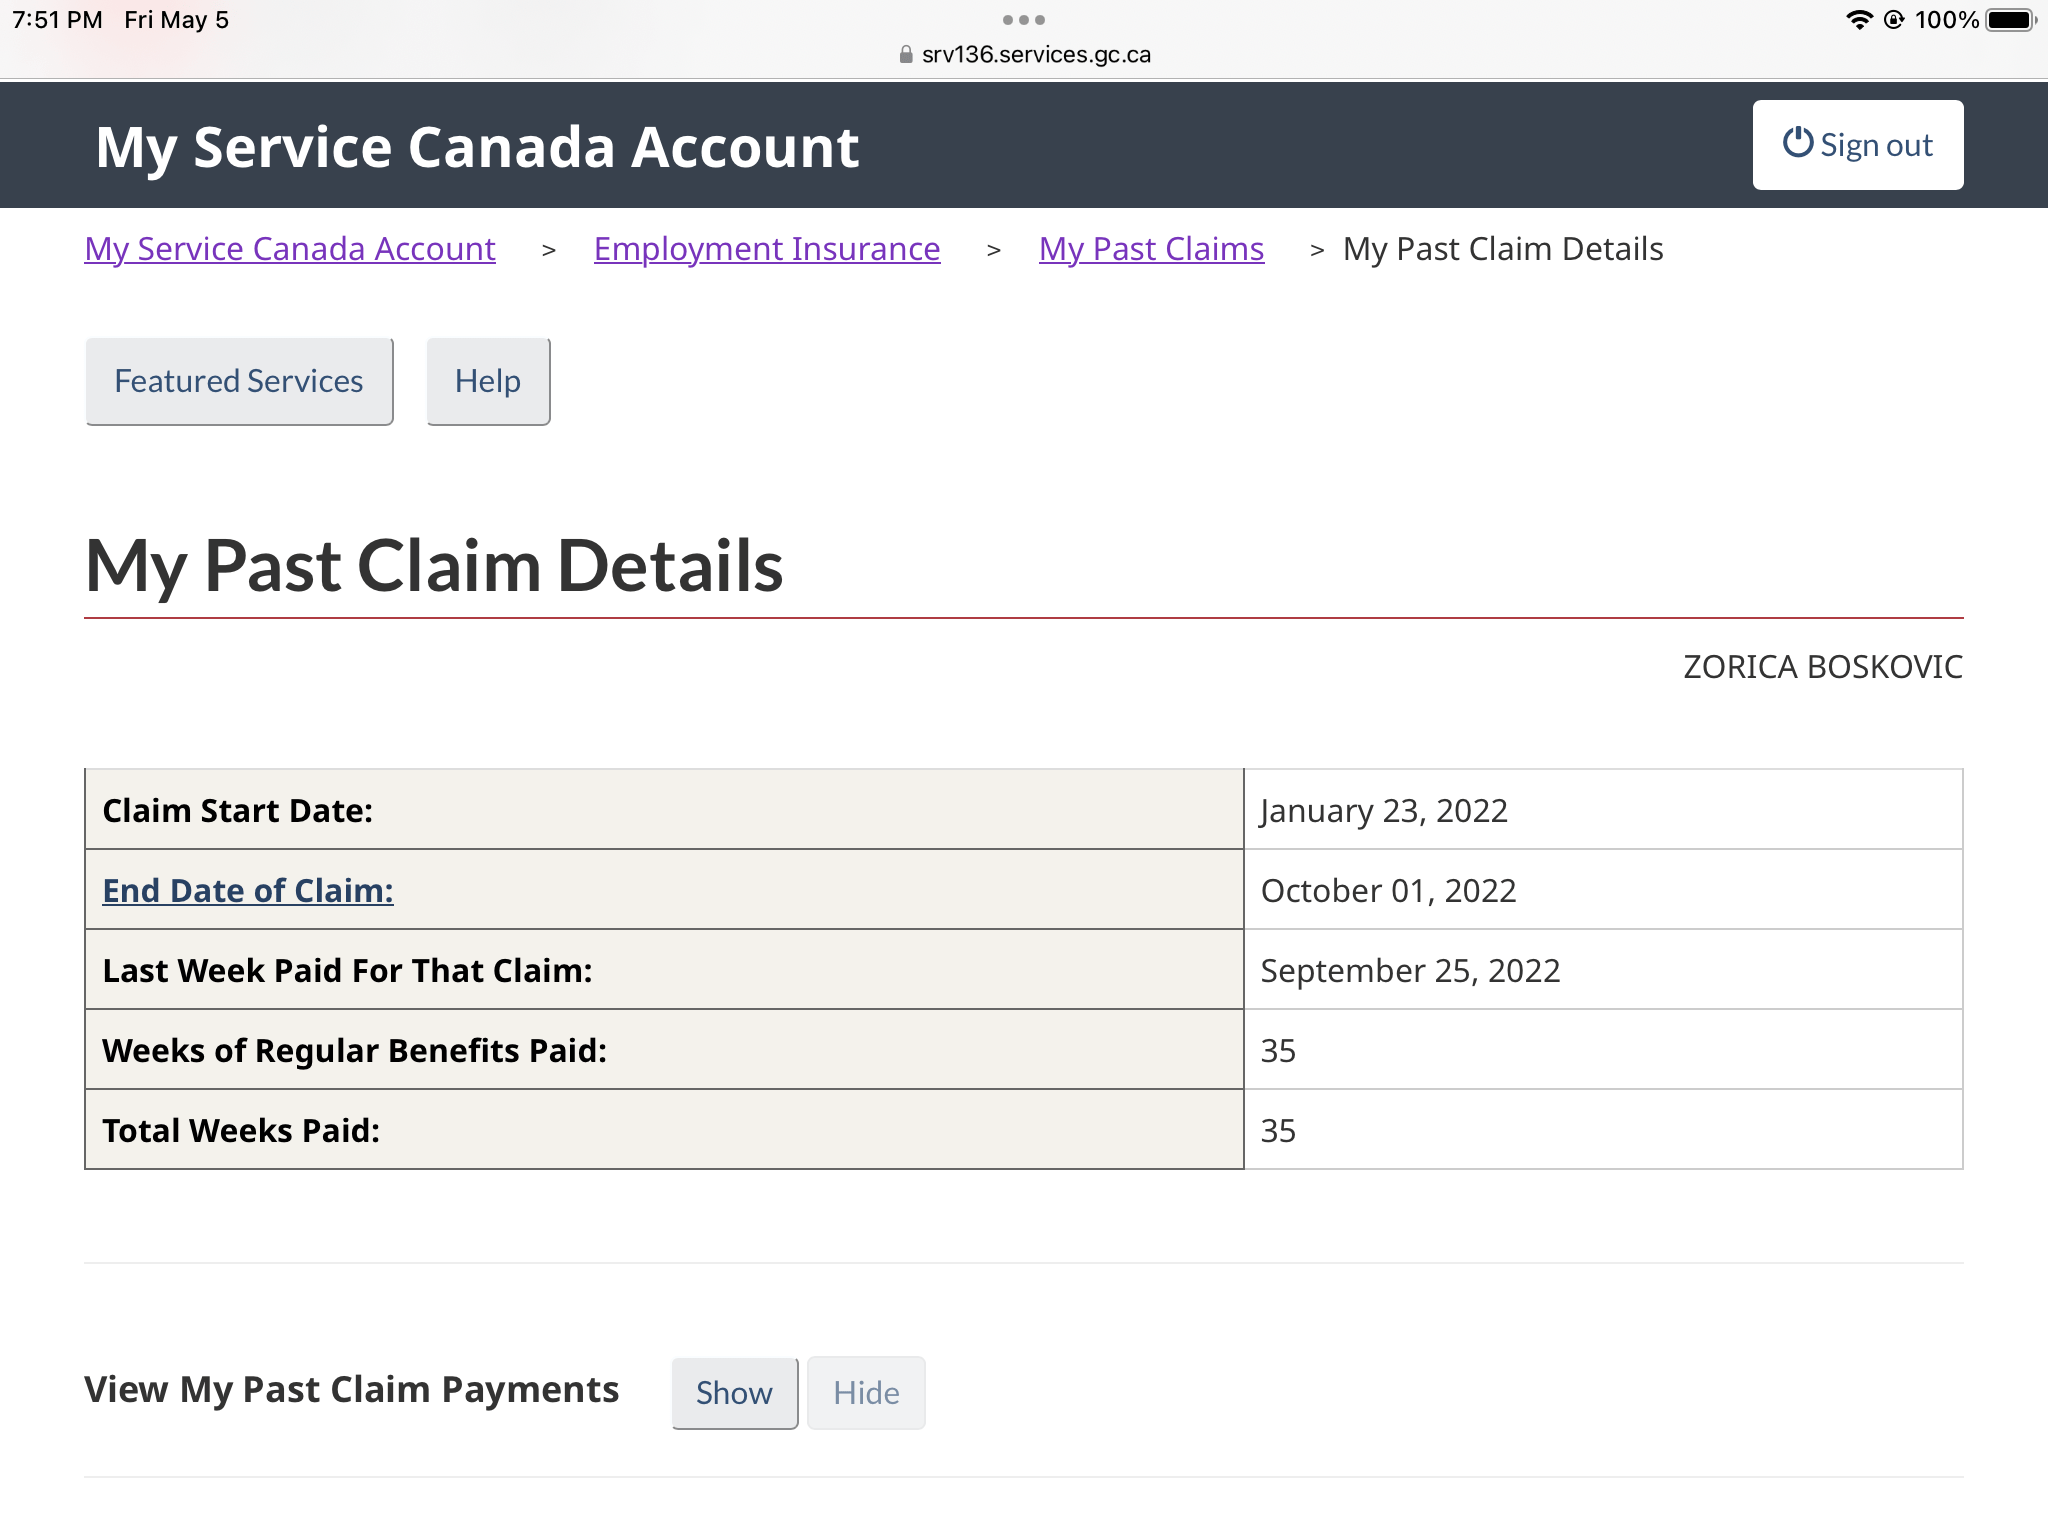
Task: Click the My Service Canada Account header title
Action: tap(477, 147)
